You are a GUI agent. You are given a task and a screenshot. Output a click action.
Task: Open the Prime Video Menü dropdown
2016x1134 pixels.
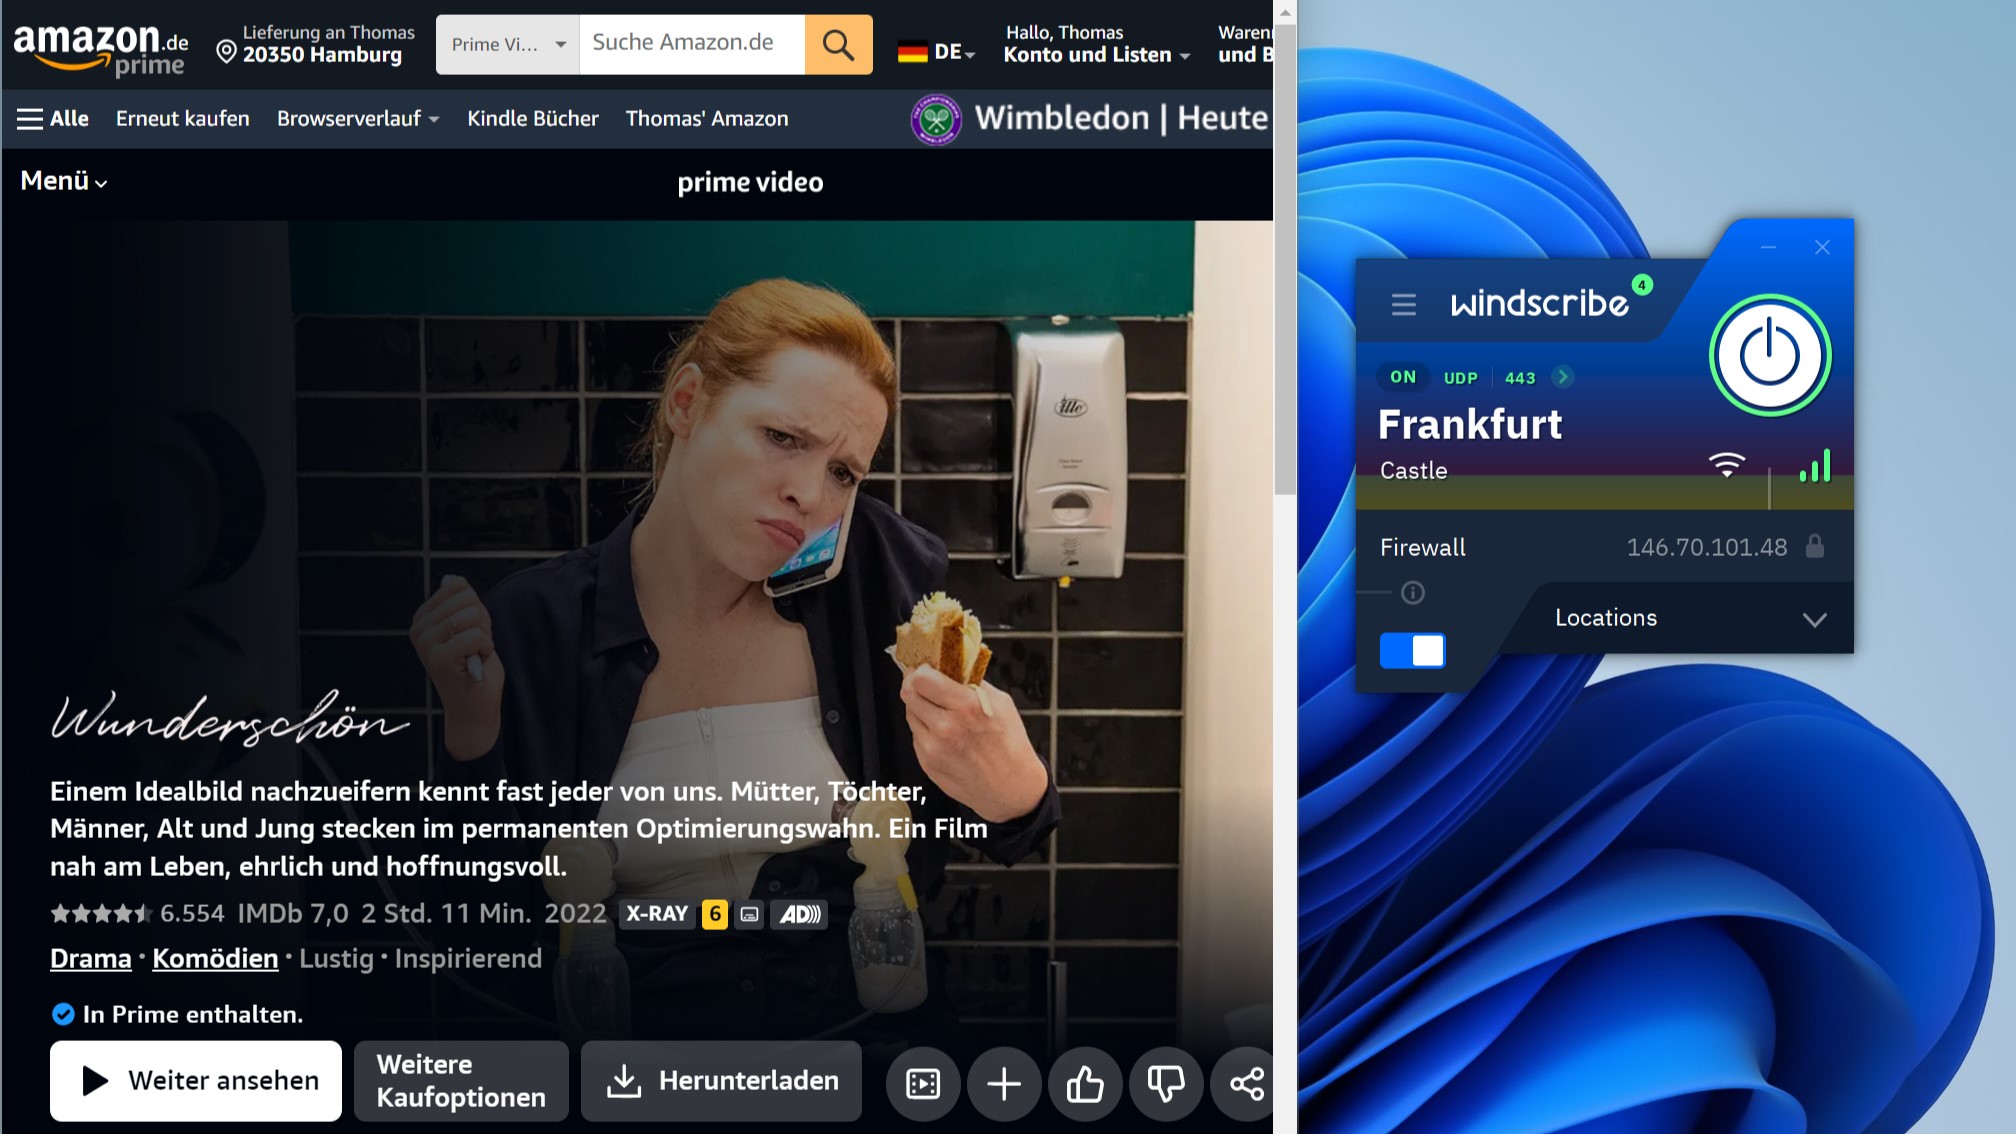62,180
